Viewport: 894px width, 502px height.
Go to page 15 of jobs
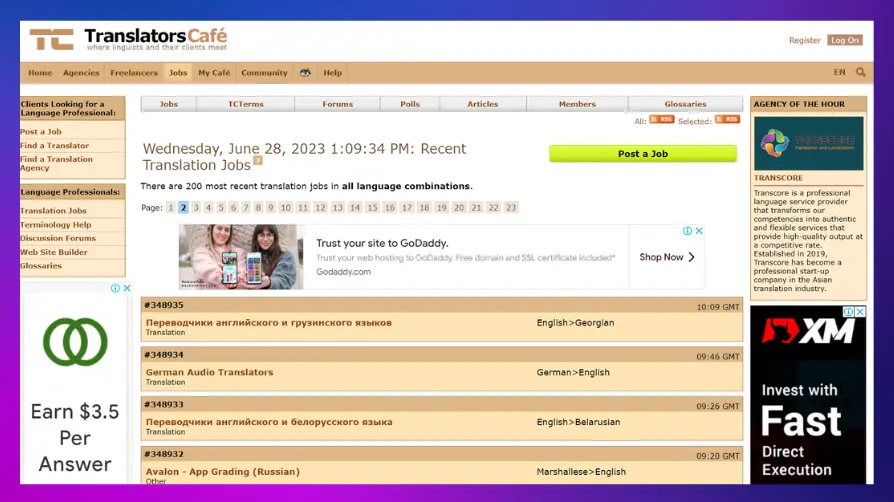372,208
